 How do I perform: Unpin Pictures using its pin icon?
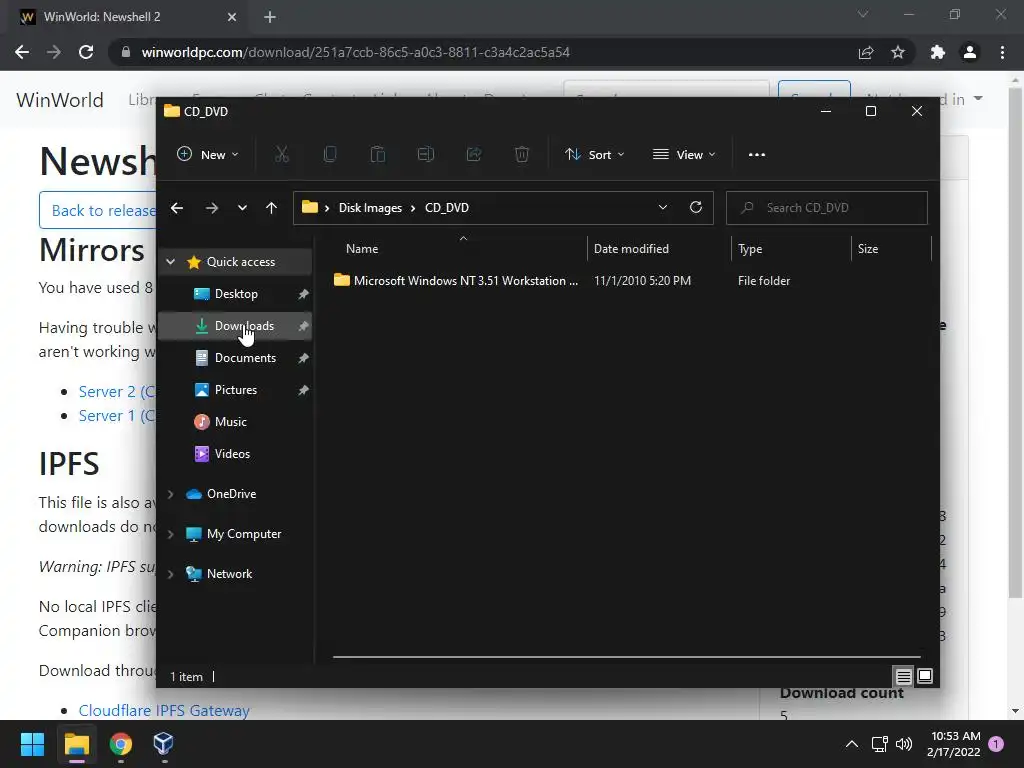tap(303, 391)
